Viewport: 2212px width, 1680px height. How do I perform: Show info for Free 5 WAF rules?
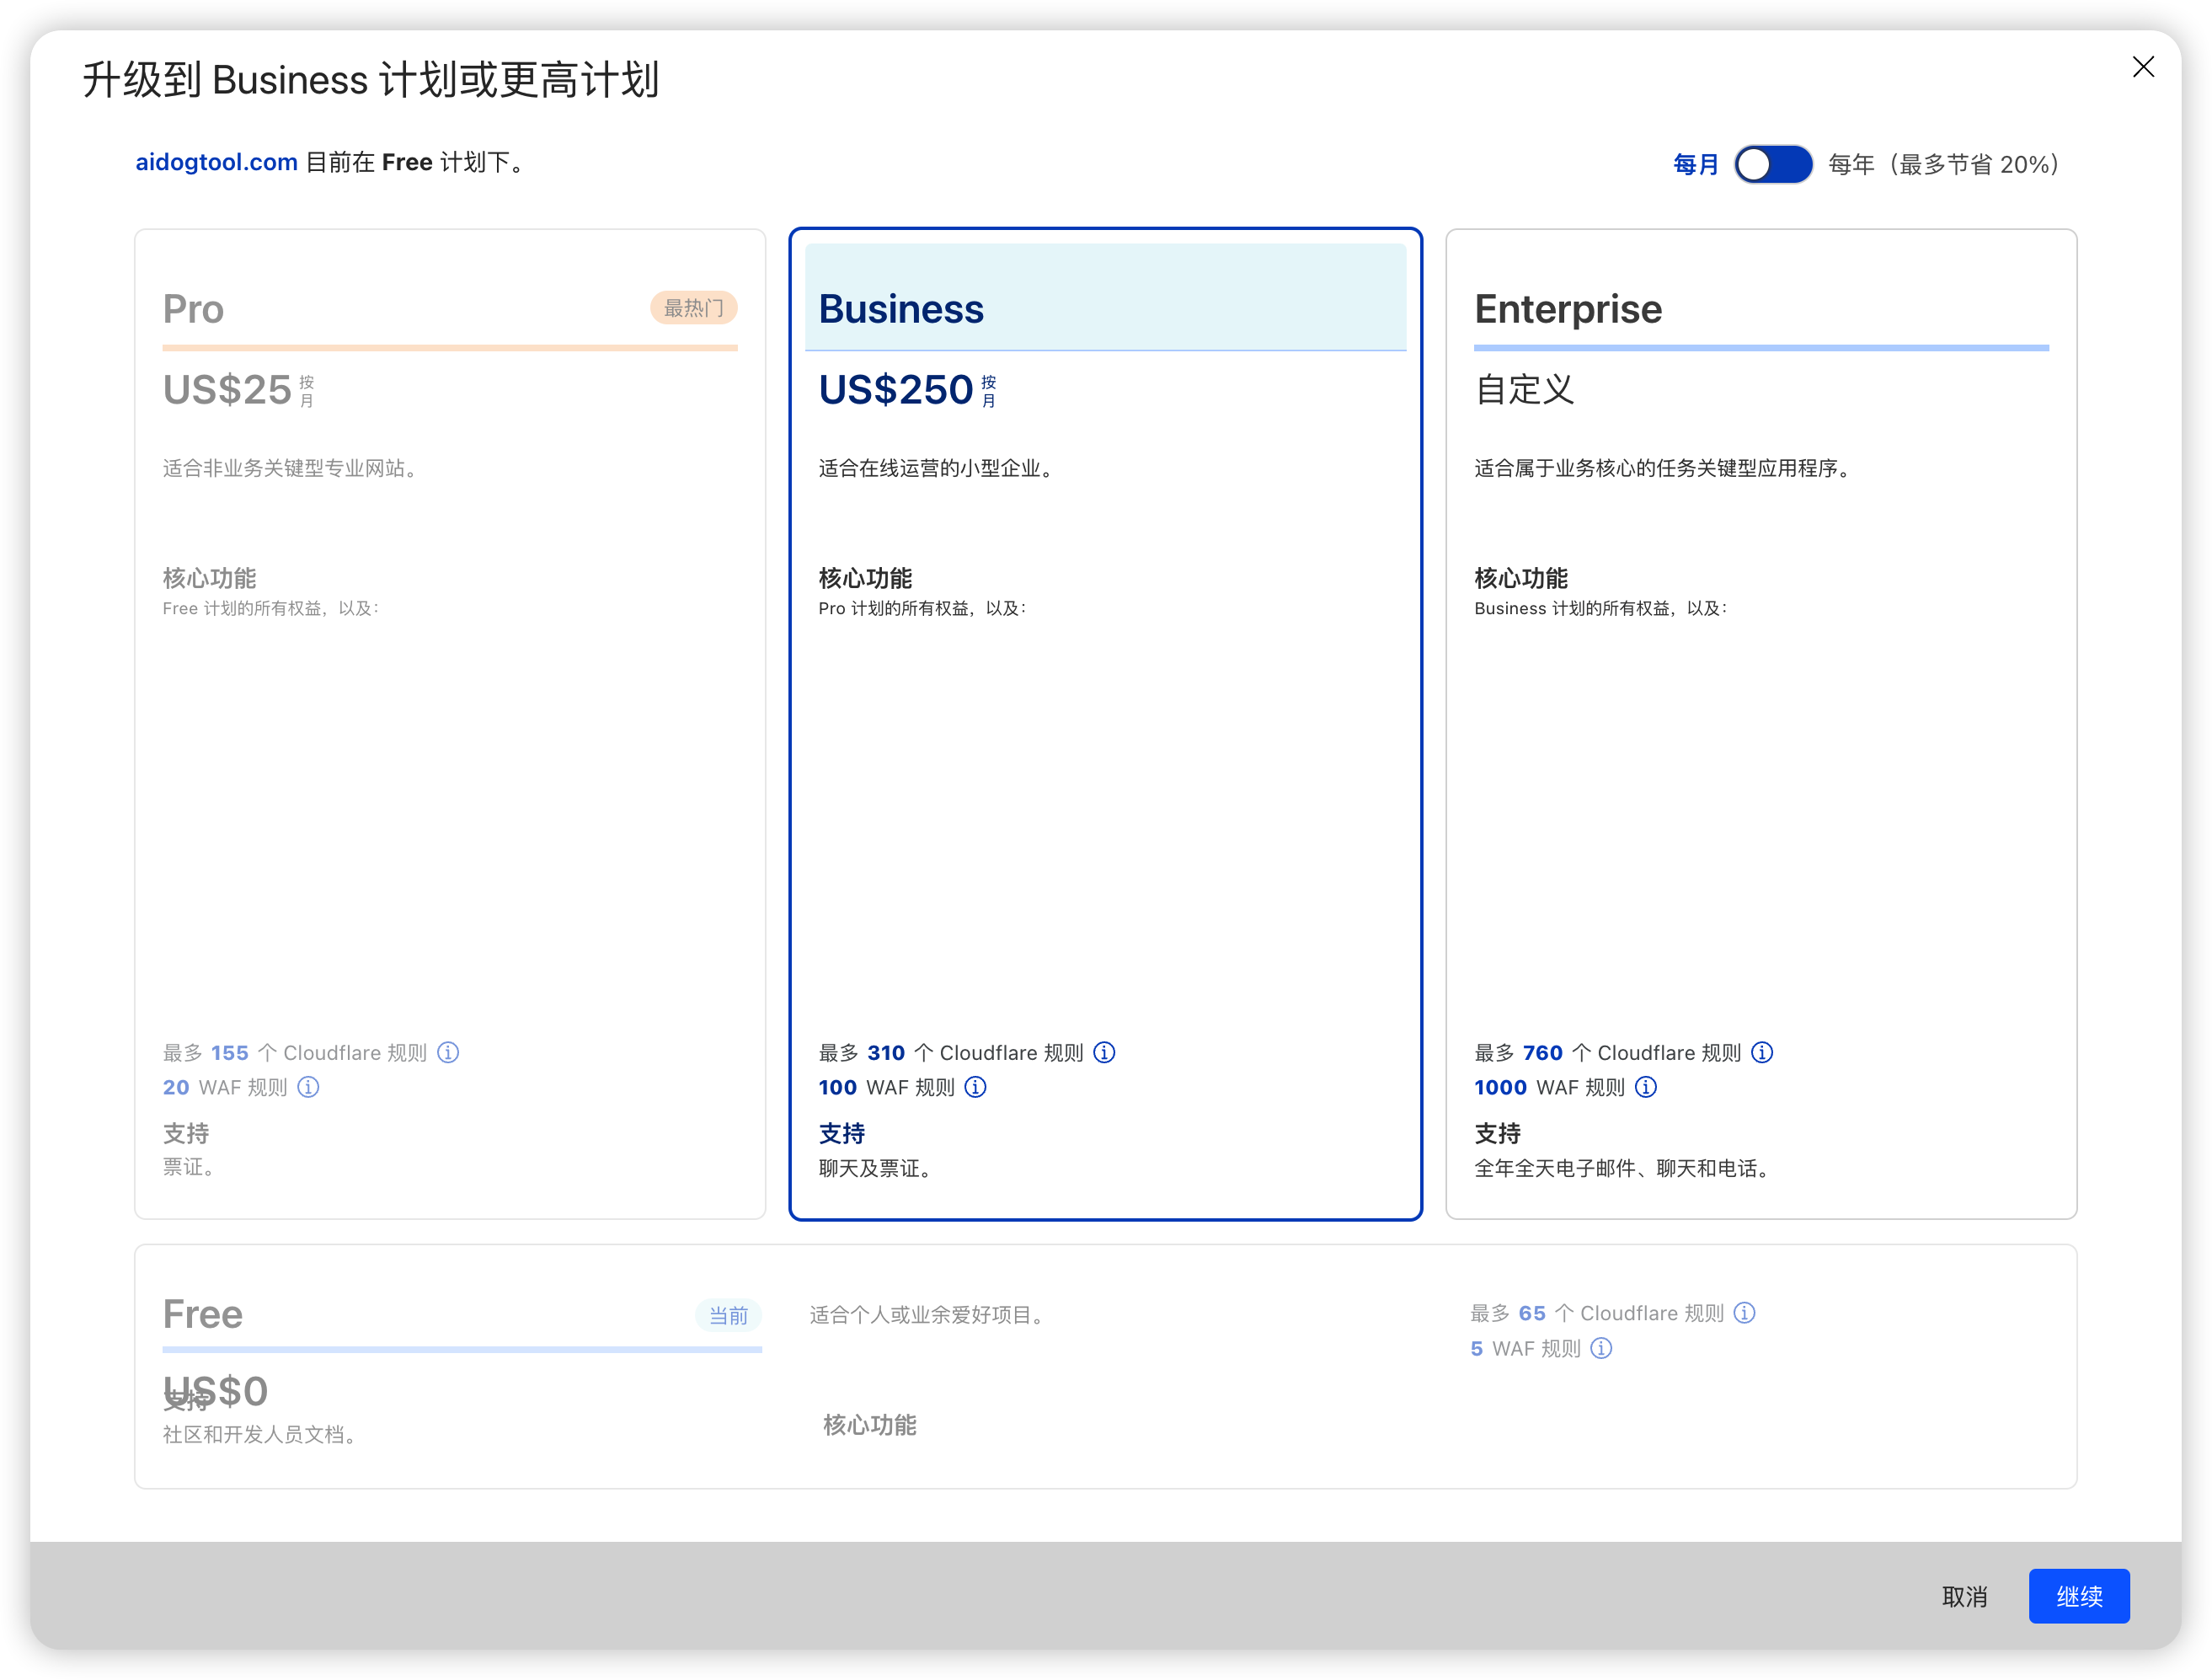coord(1602,1348)
